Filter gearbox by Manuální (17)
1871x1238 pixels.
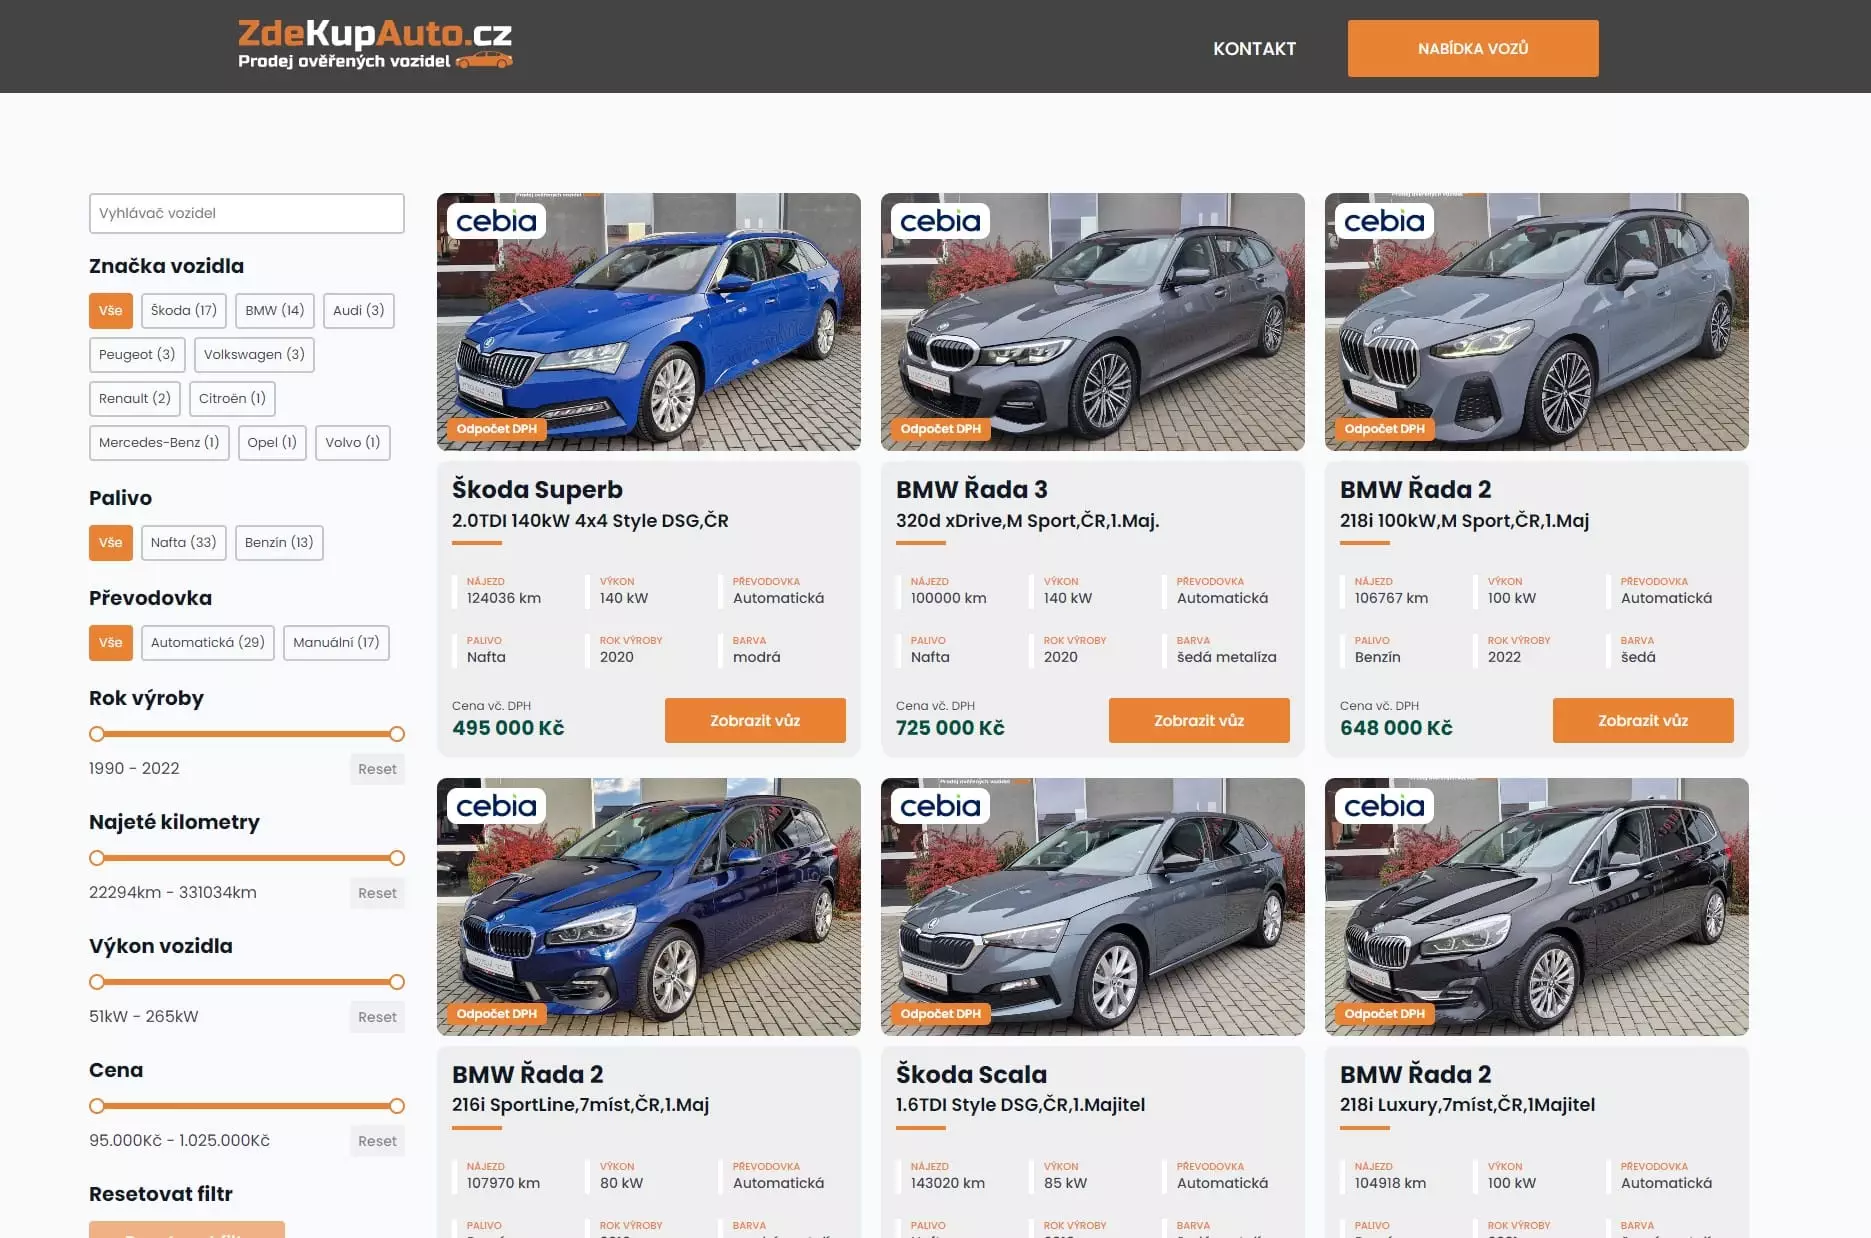point(336,642)
